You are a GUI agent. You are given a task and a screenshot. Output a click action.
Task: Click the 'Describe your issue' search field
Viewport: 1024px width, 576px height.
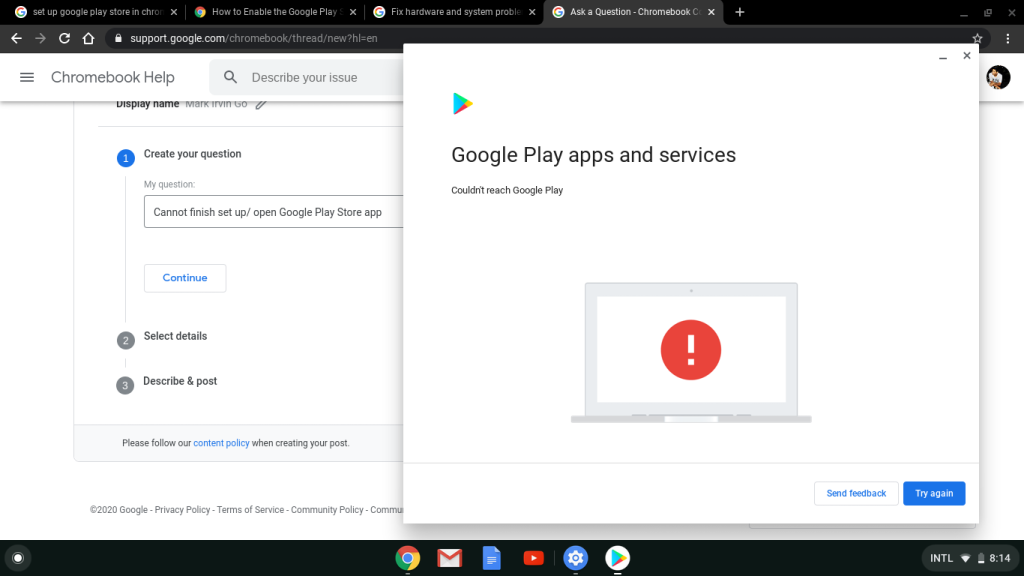tap(304, 77)
